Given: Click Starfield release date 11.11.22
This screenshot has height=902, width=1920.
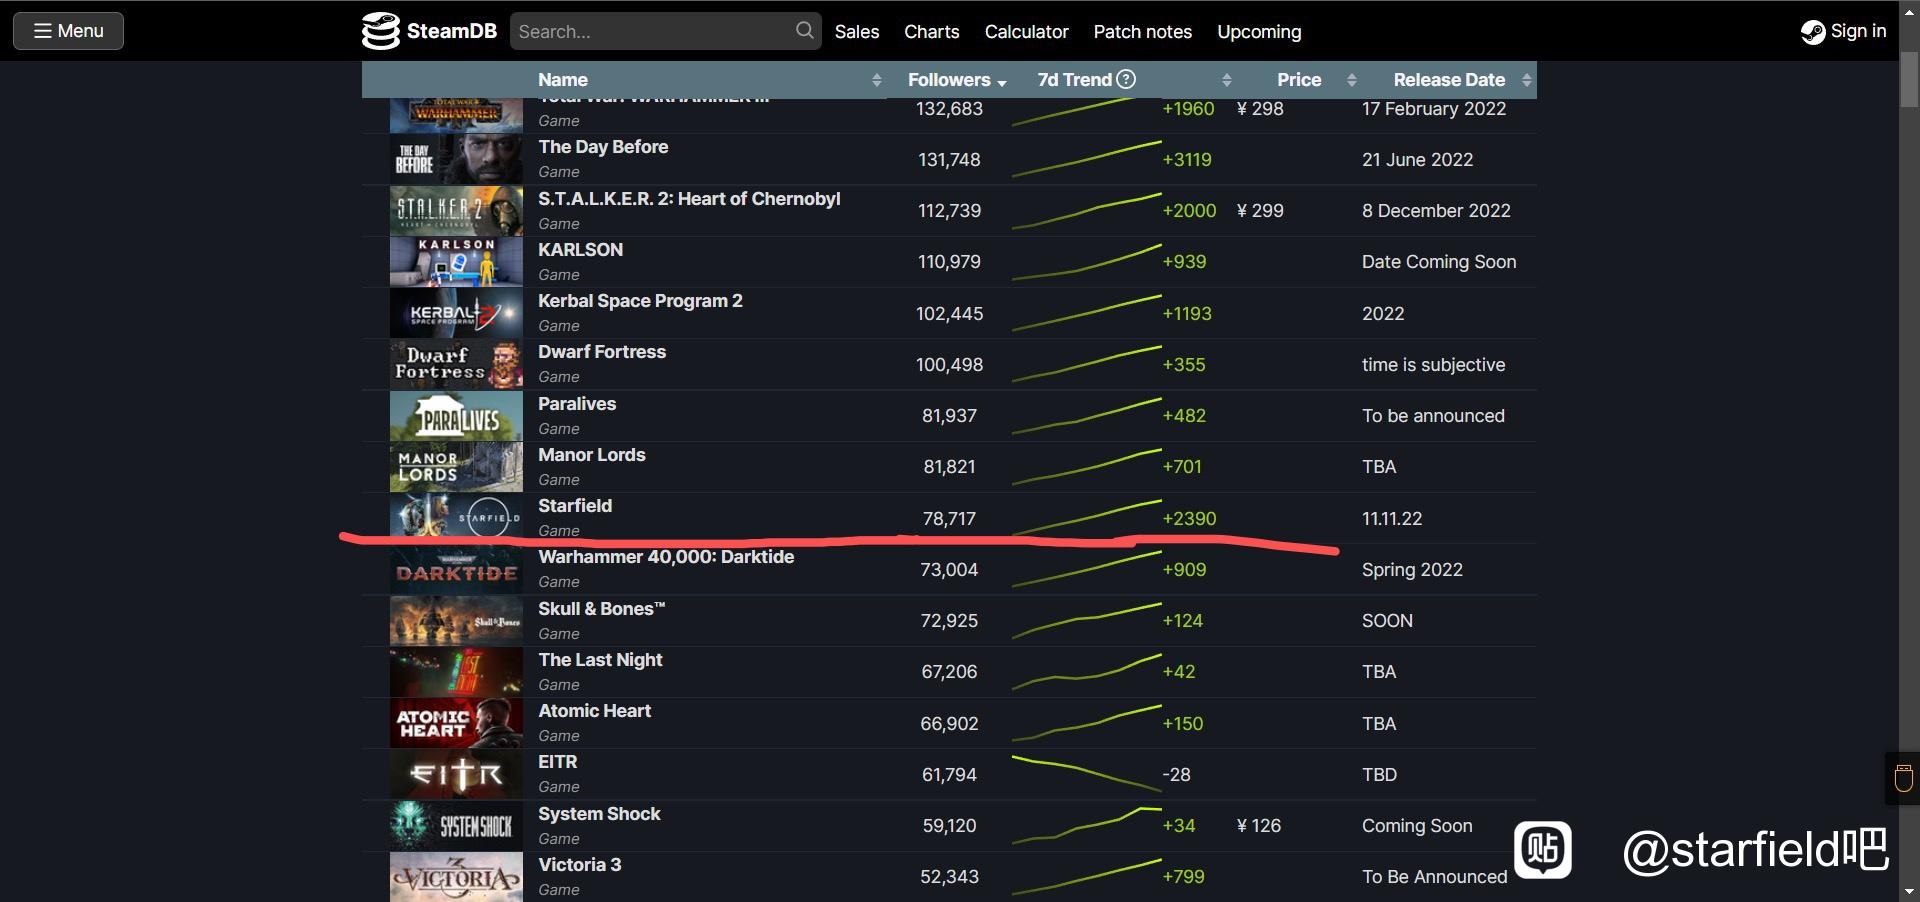Looking at the screenshot, I should pyautogui.click(x=1392, y=519).
